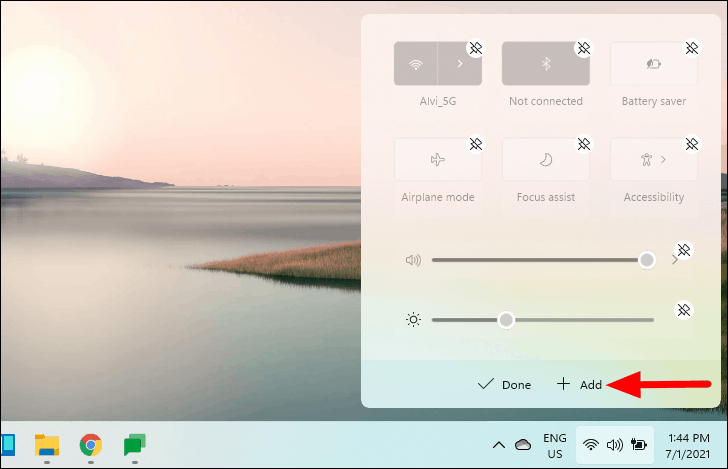Toggle the Focus assist tile

(x=546, y=160)
